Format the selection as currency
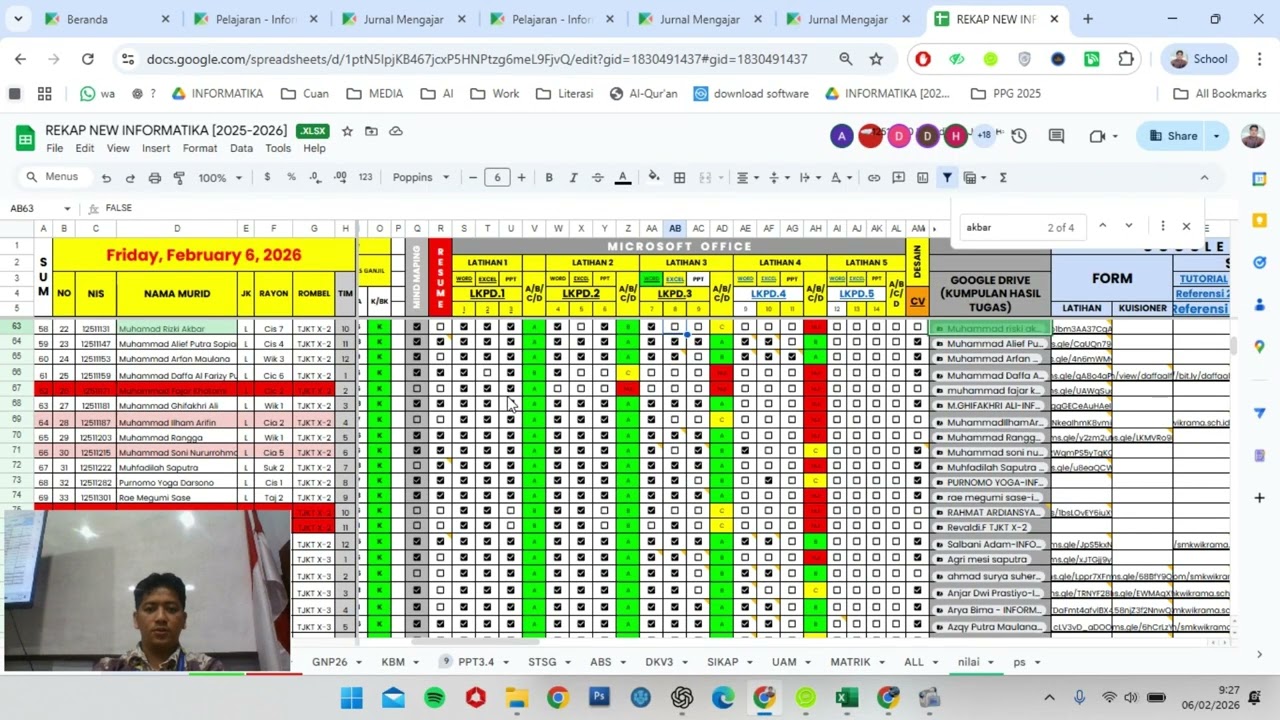Image resolution: width=1280 pixels, height=720 pixels. (267, 177)
